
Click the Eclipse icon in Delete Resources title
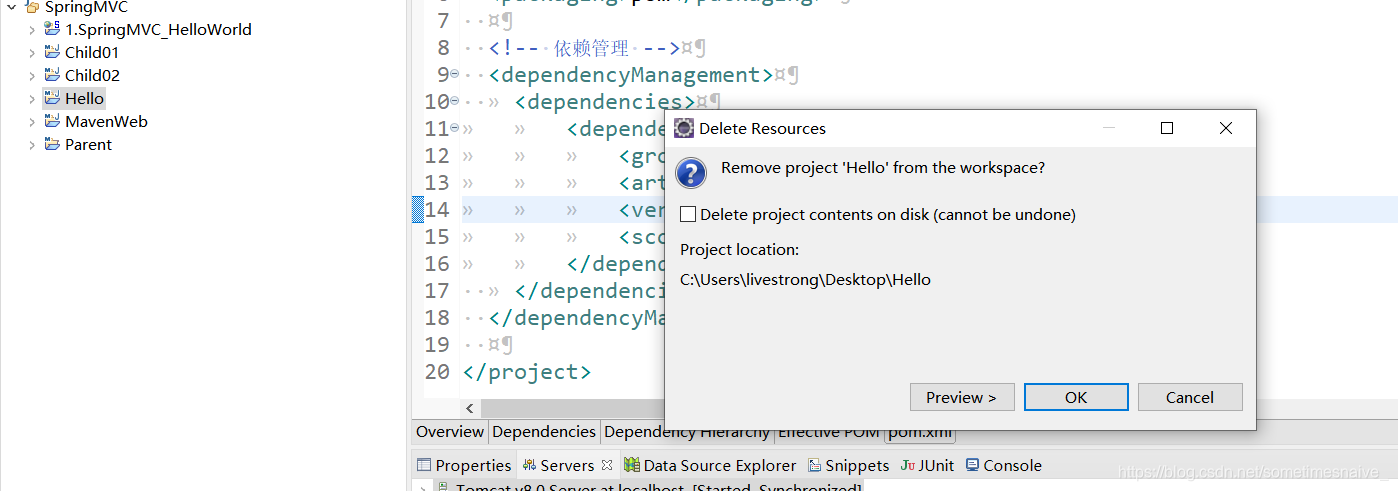(684, 128)
